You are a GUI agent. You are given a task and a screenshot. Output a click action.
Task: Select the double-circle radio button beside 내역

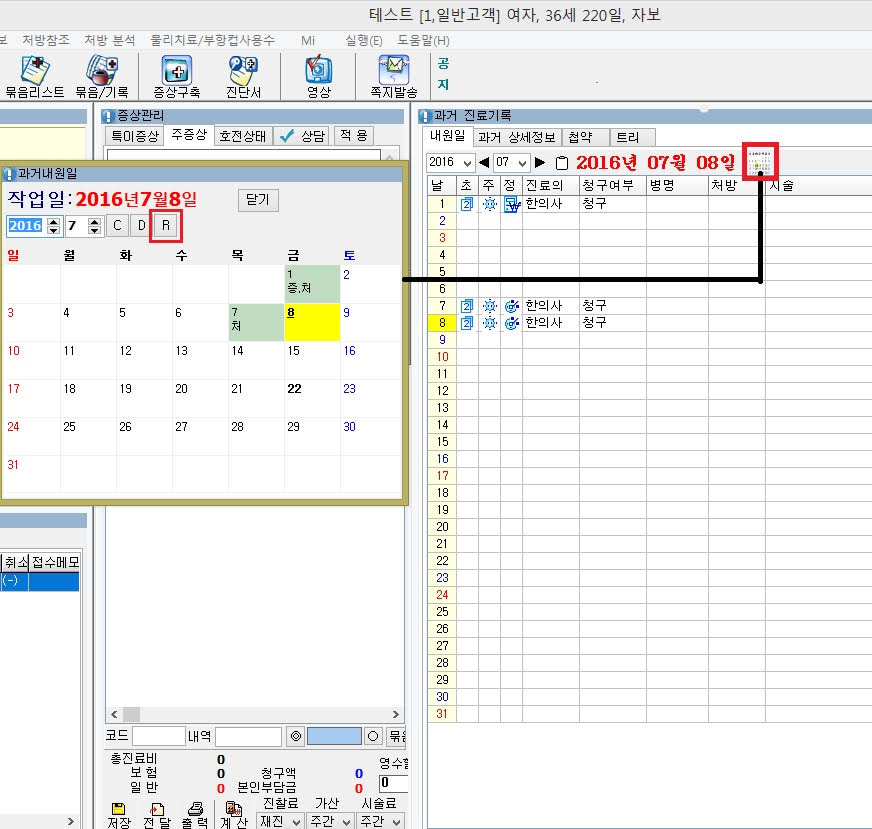tap(295, 737)
